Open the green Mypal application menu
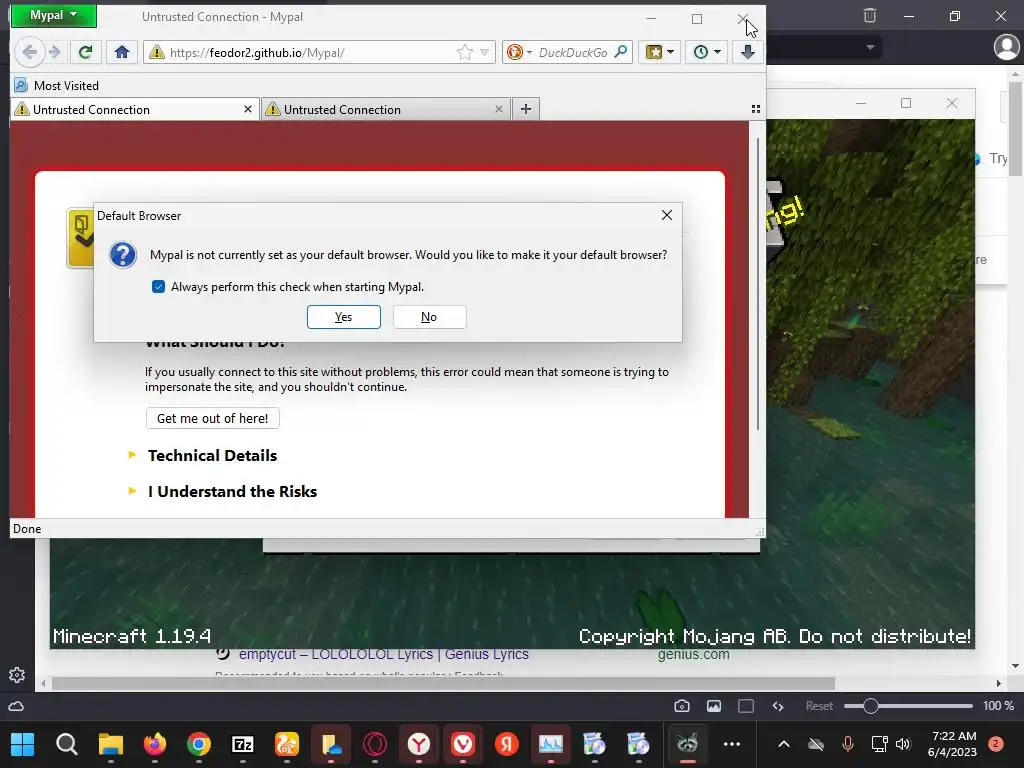The width and height of the screenshot is (1024, 768). 54,15
